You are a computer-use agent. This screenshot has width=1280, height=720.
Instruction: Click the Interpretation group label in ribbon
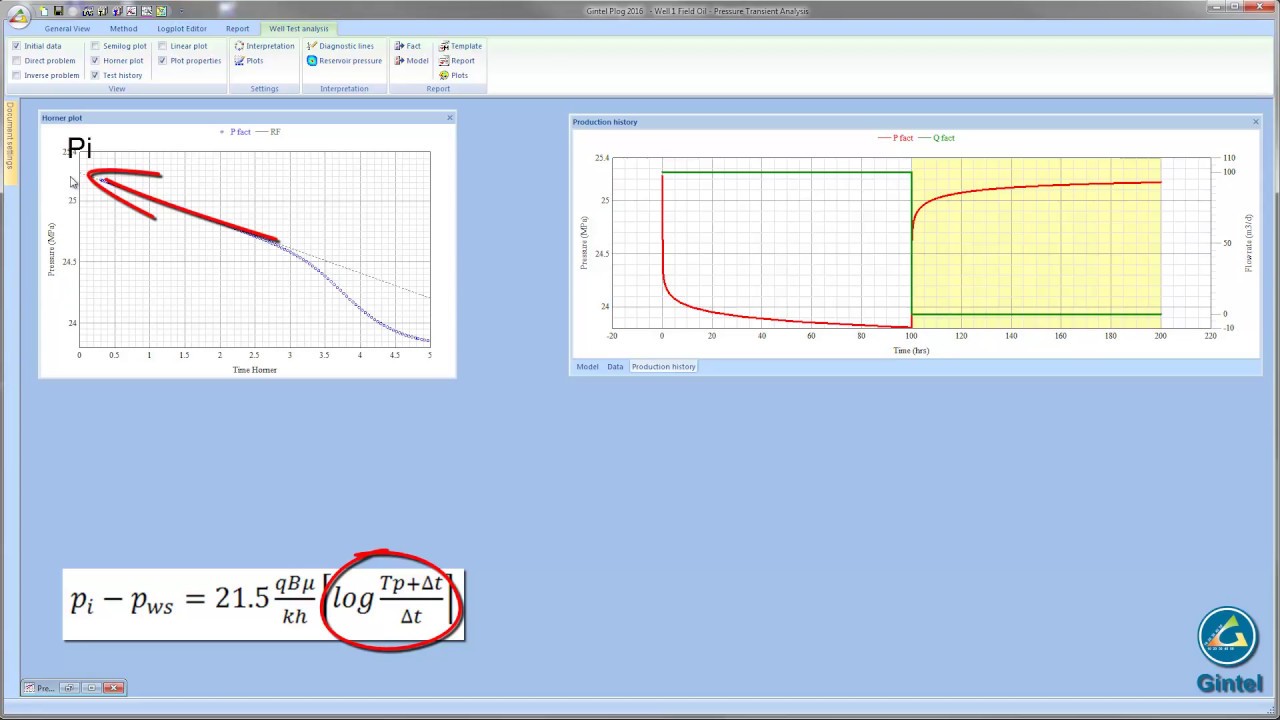344,89
